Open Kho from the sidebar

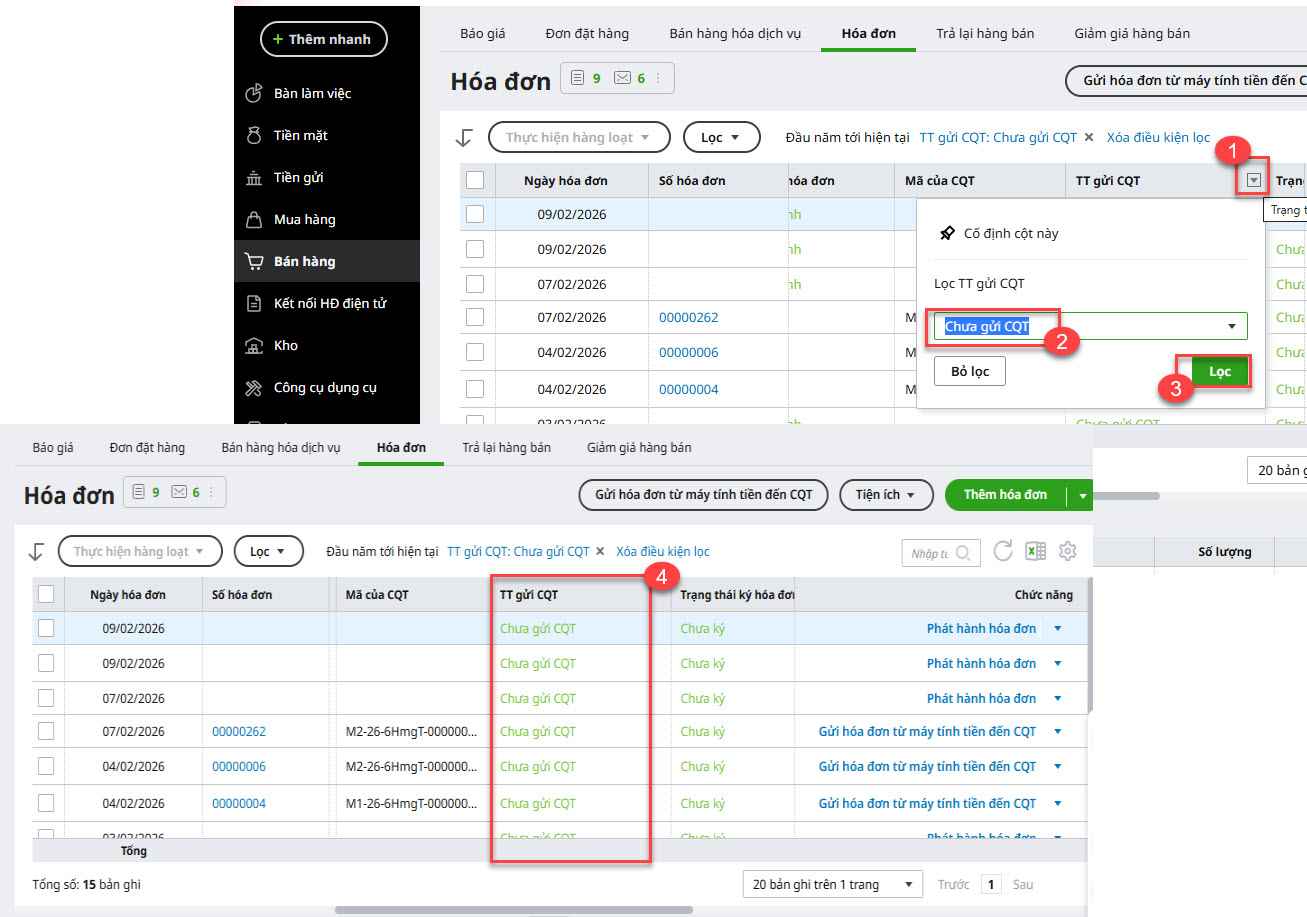(286, 345)
